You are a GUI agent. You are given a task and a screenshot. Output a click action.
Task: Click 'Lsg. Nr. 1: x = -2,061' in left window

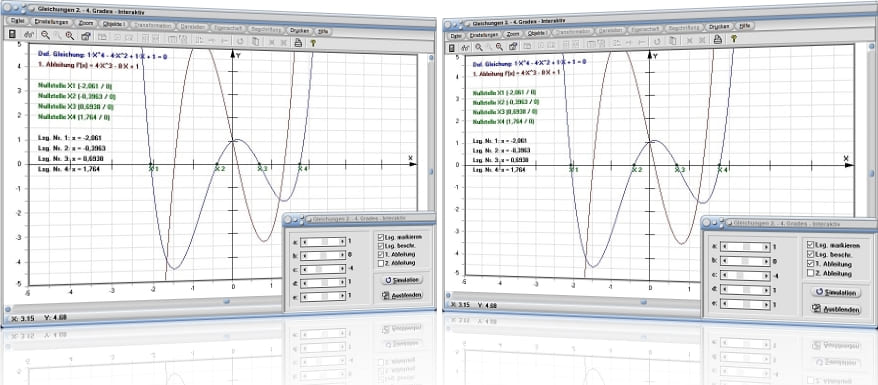pyautogui.click(x=71, y=137)
